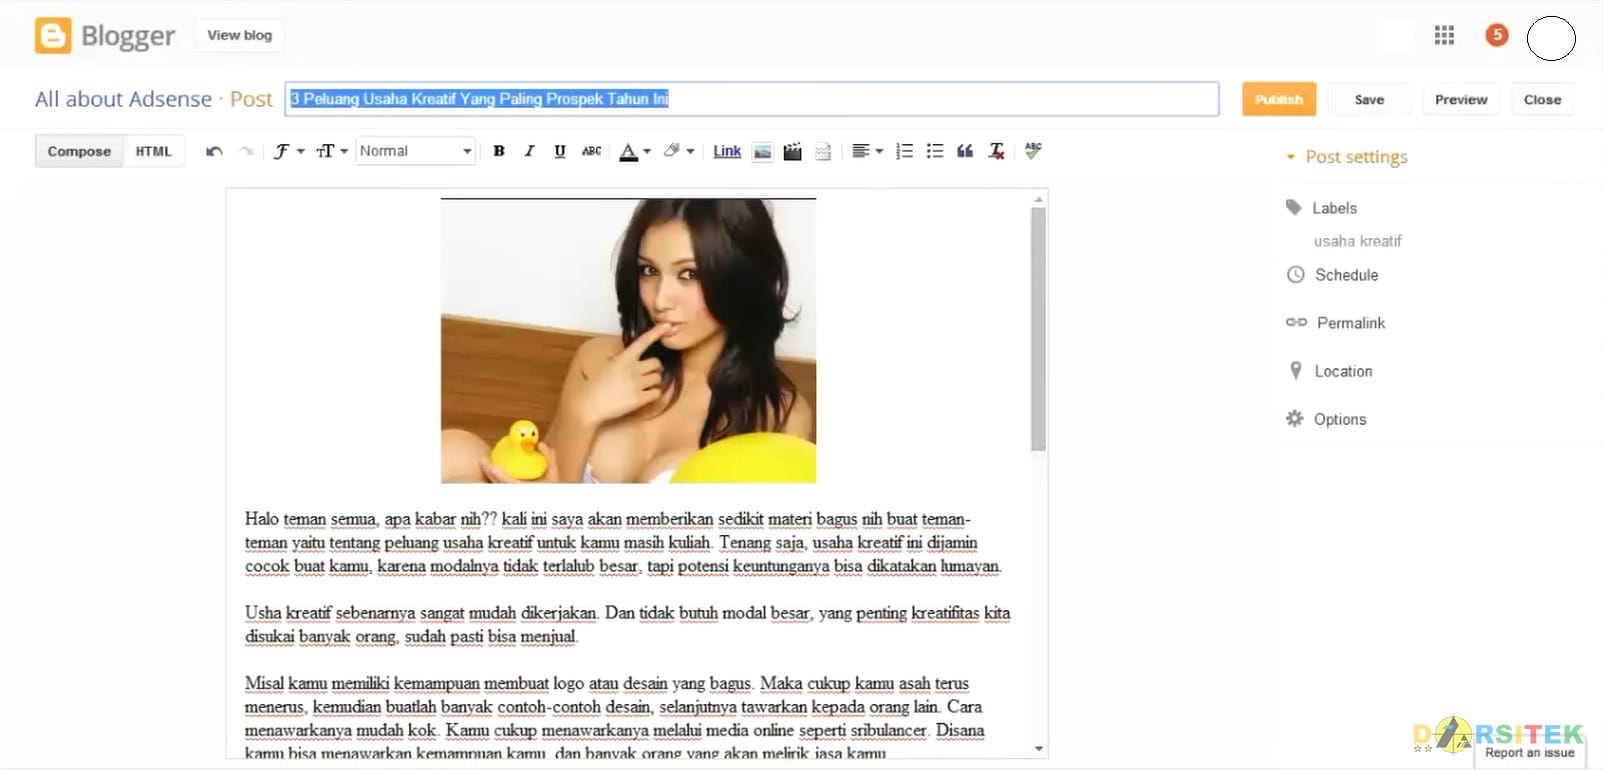Insert an image into the post
Viewport: 1603px width, 770px height.
point(762,152)
